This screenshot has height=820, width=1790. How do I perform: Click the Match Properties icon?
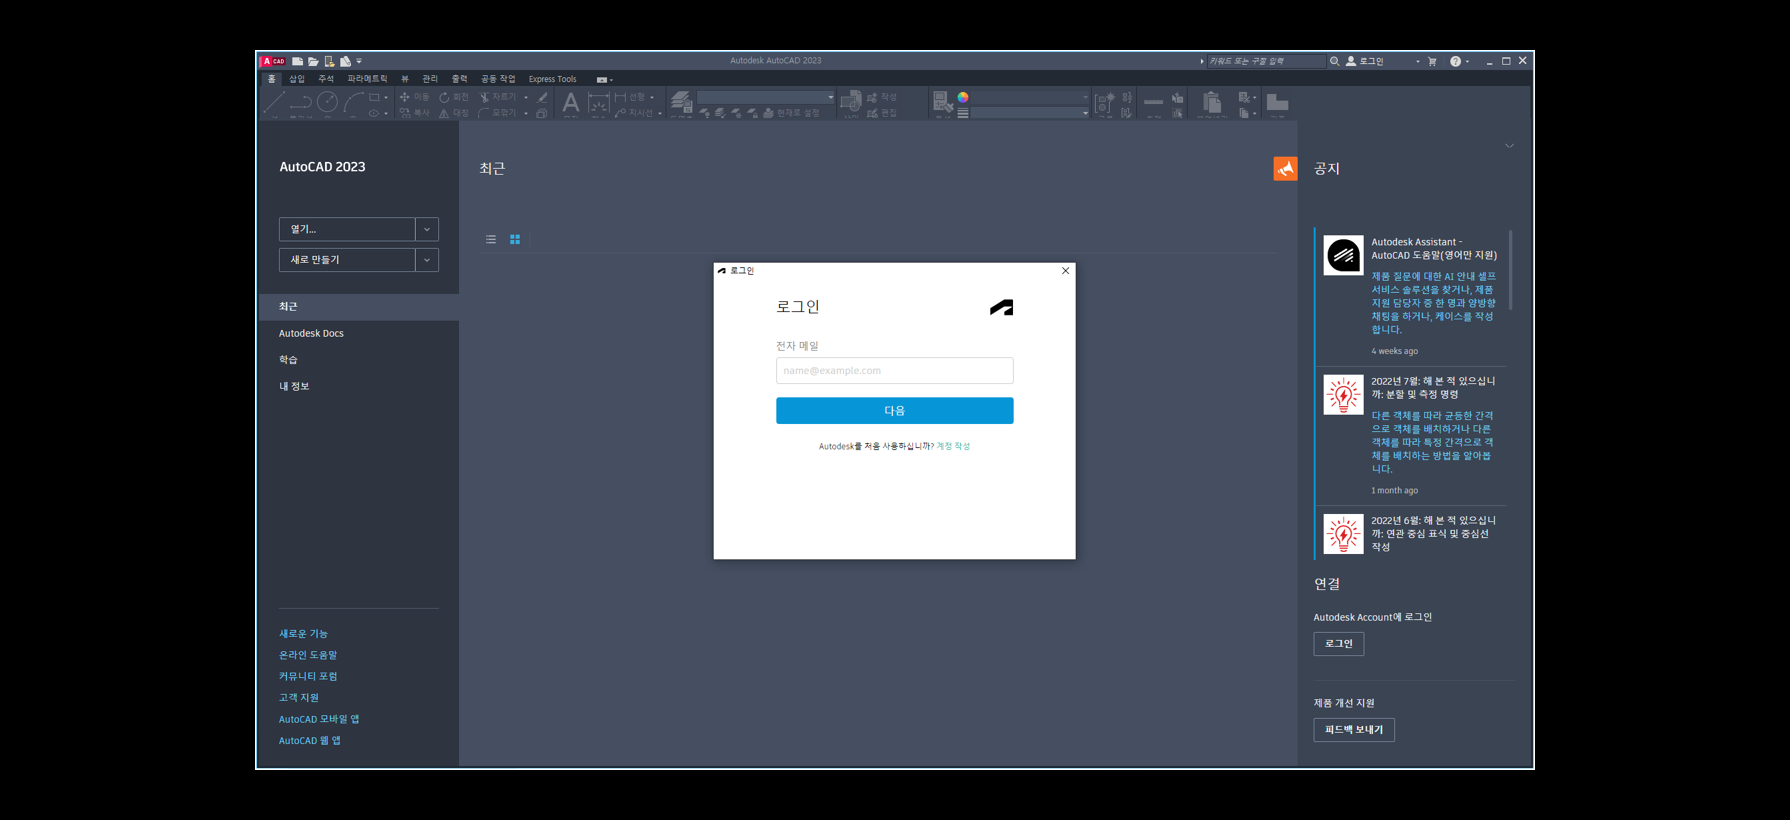942,102
